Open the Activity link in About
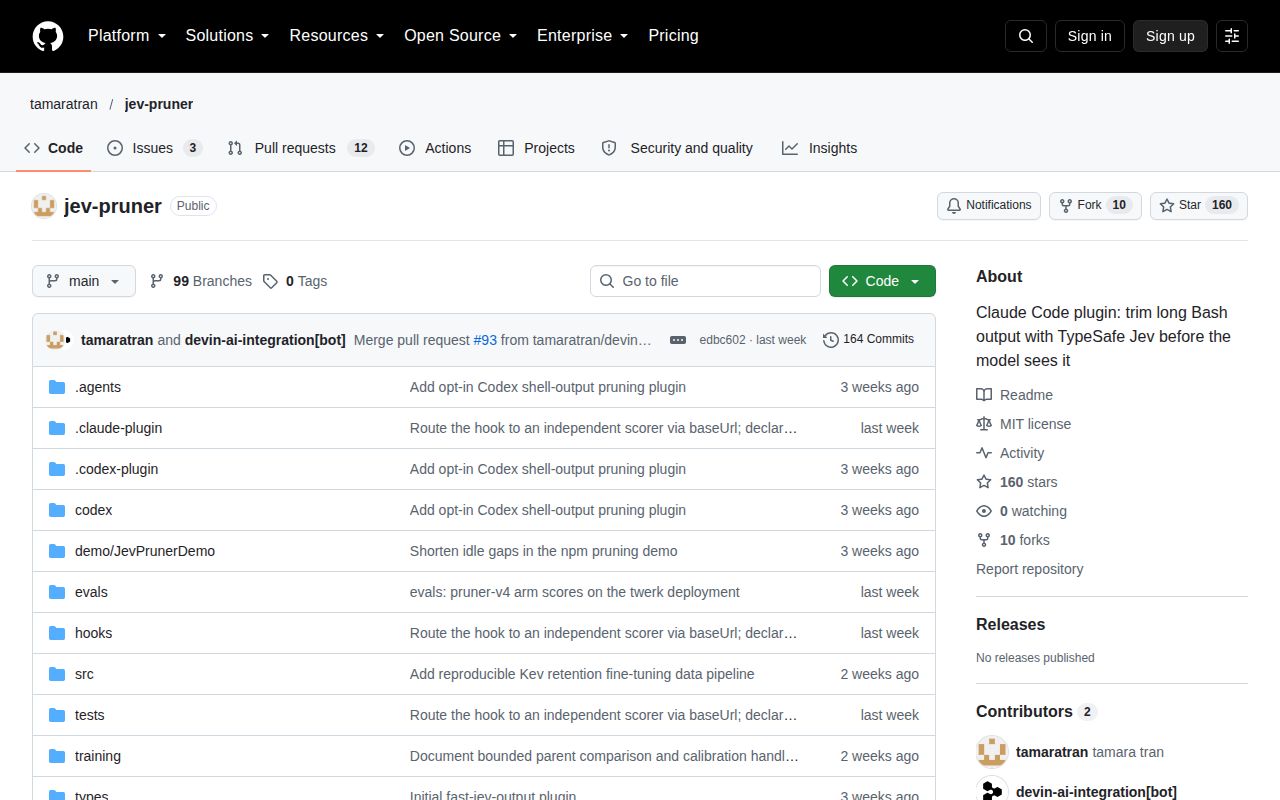Screen dimensions: 1280x800 [x=1011, y=453]
